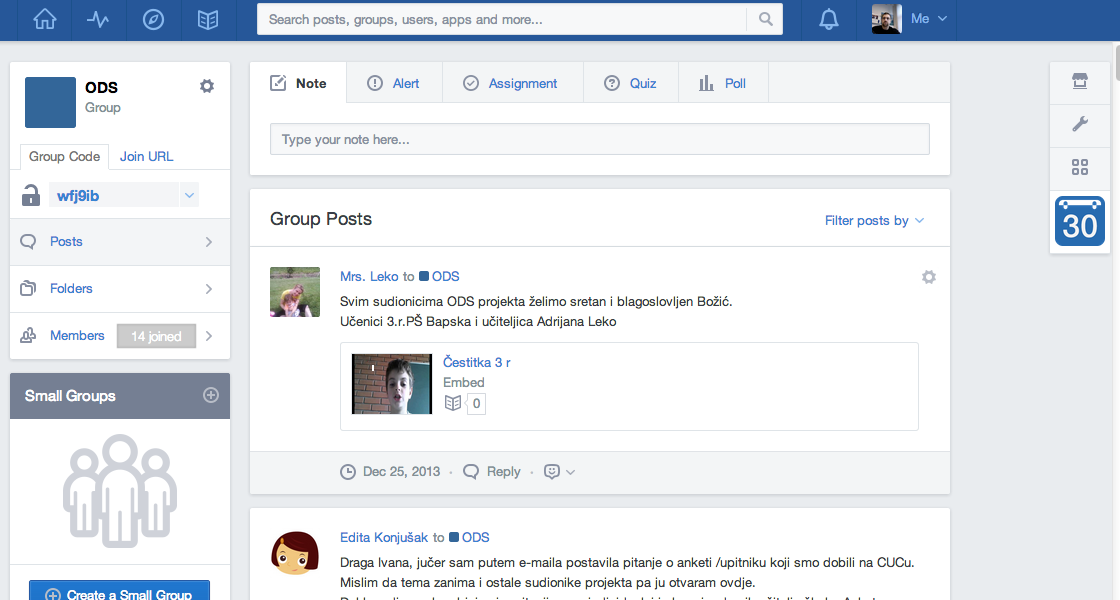Toggle the group code lock icon
Screen dimensions: 1120x600
coord(31,196)
